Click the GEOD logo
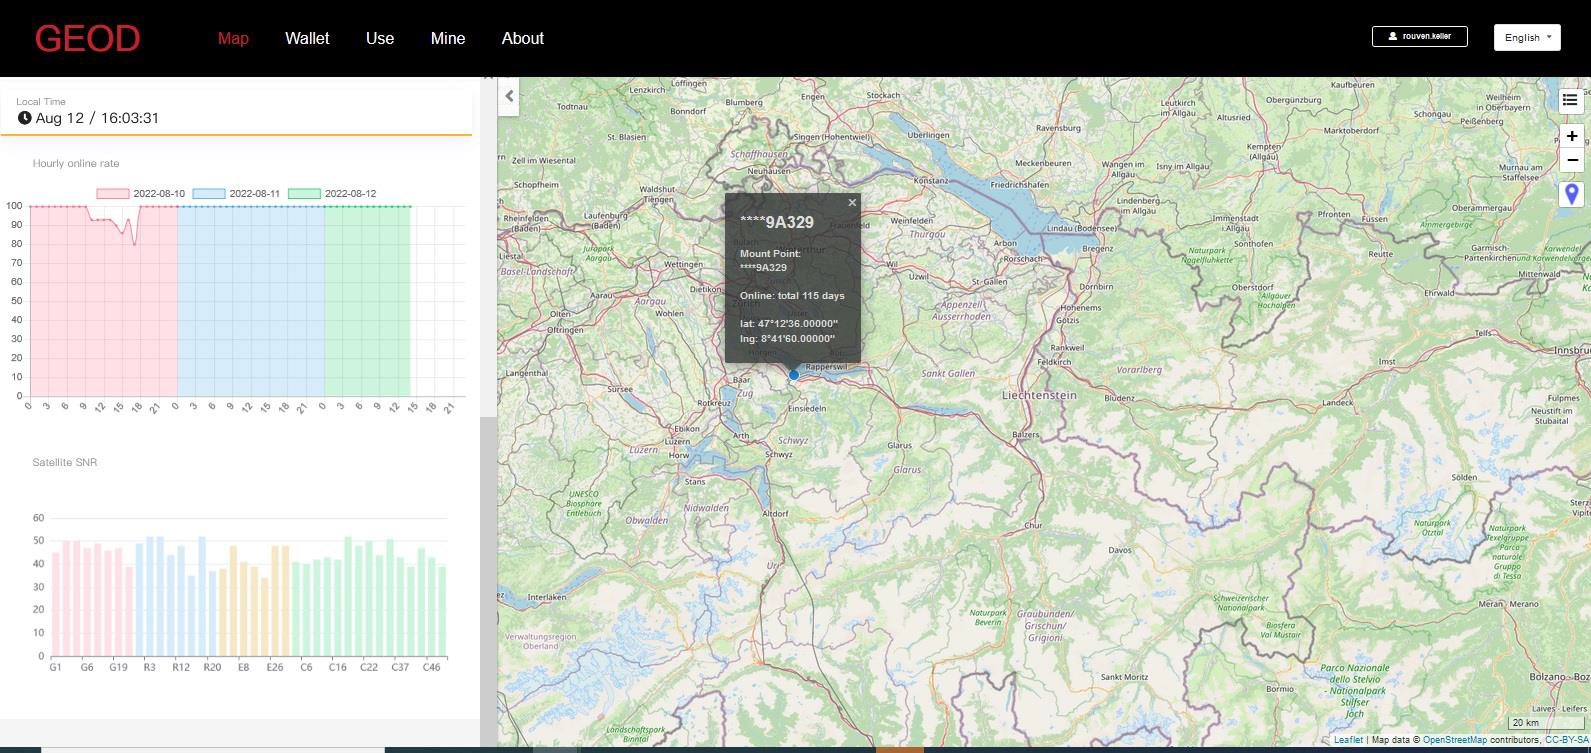The image size is (1591, 753). tap(87, 38)
